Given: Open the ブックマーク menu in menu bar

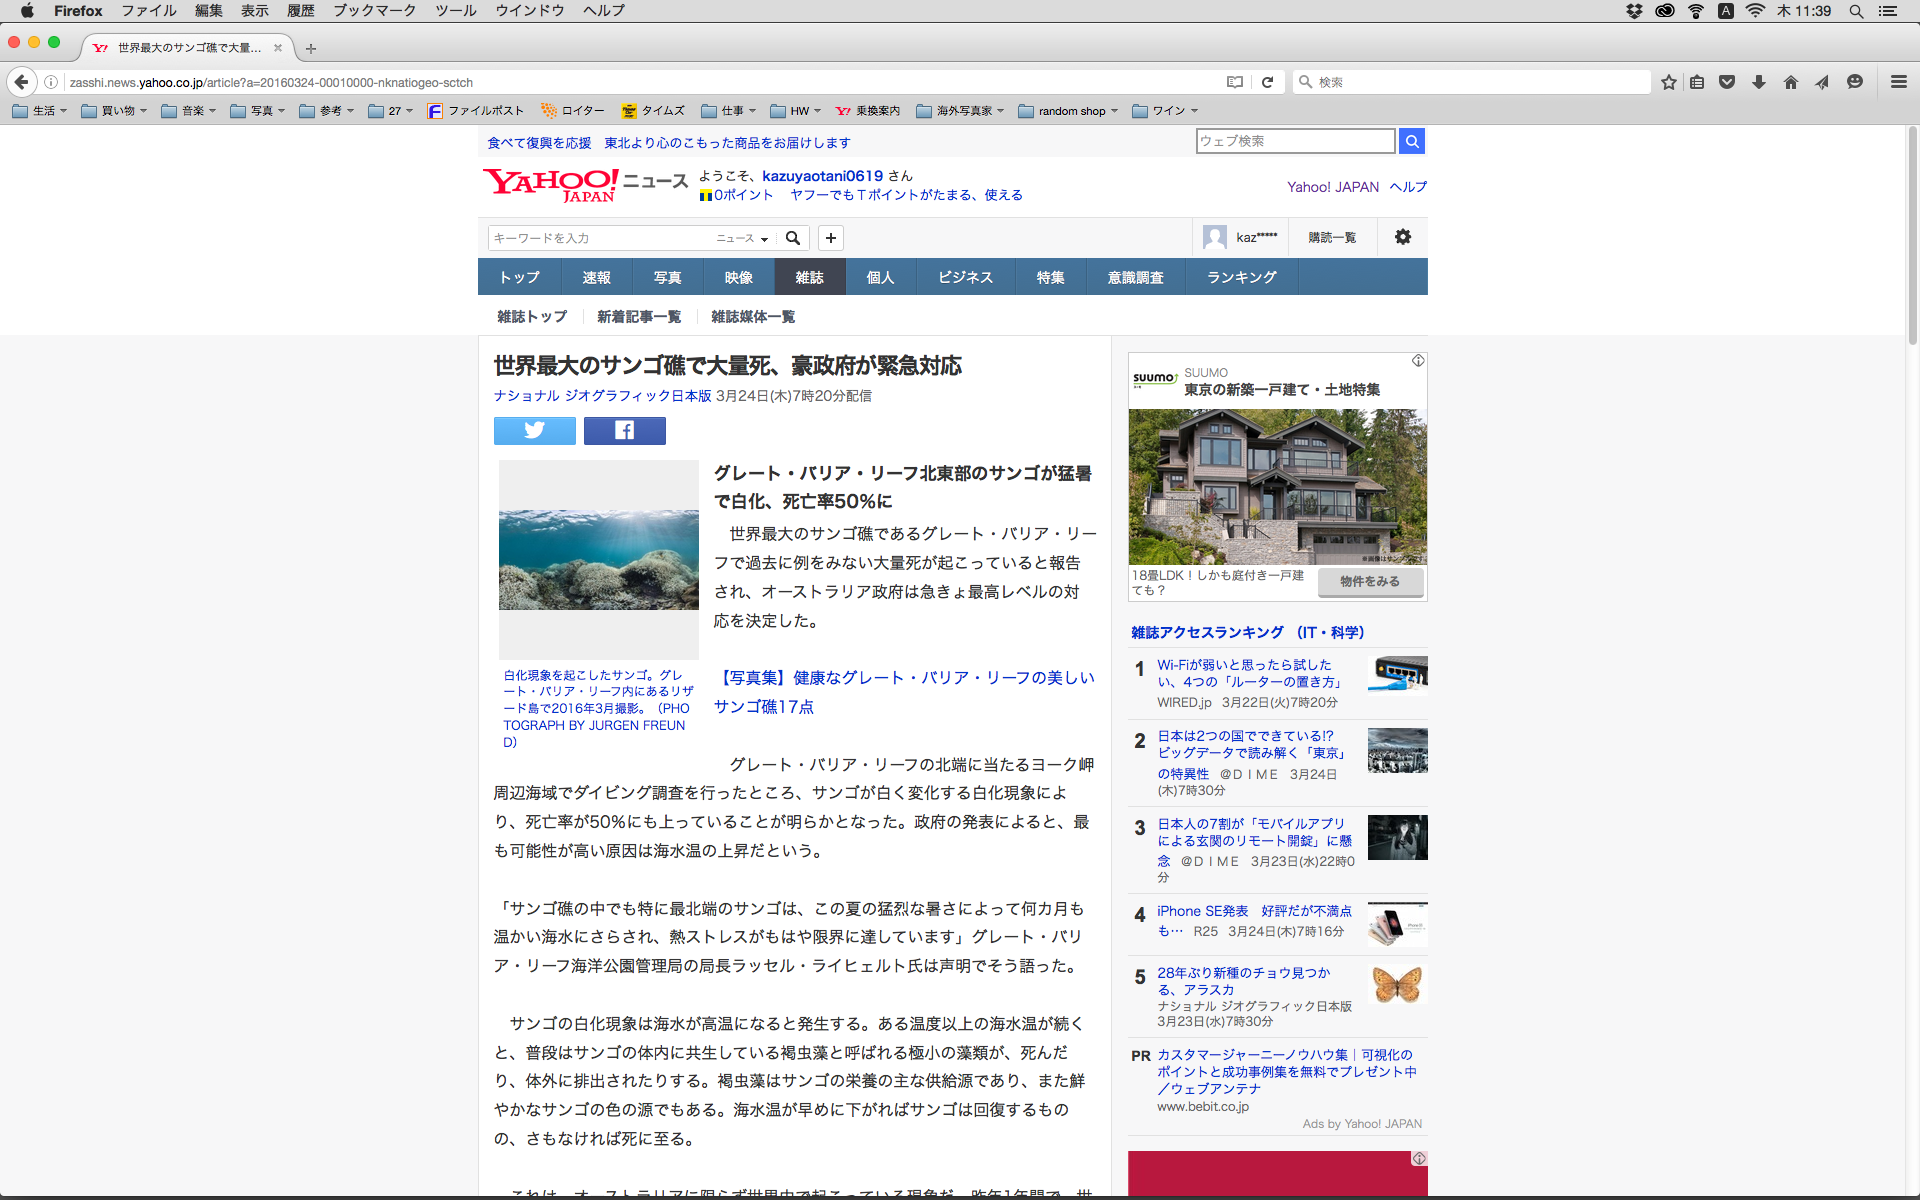Looking at the screenshot, I should click(374, 10).
